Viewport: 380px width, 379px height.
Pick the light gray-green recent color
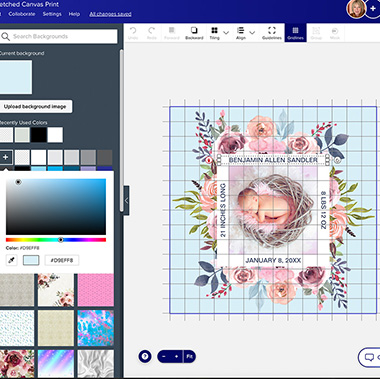tap(22, 135)
